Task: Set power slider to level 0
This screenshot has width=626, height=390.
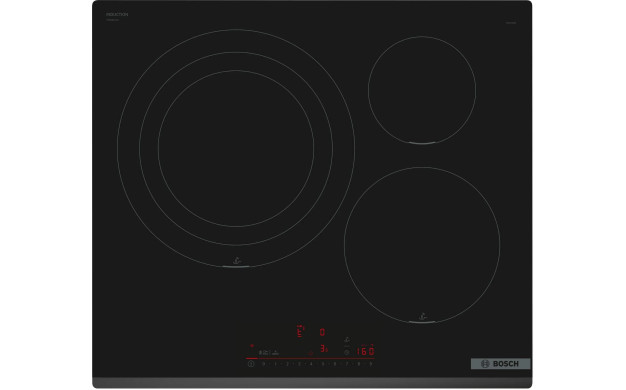Action: 263,364
